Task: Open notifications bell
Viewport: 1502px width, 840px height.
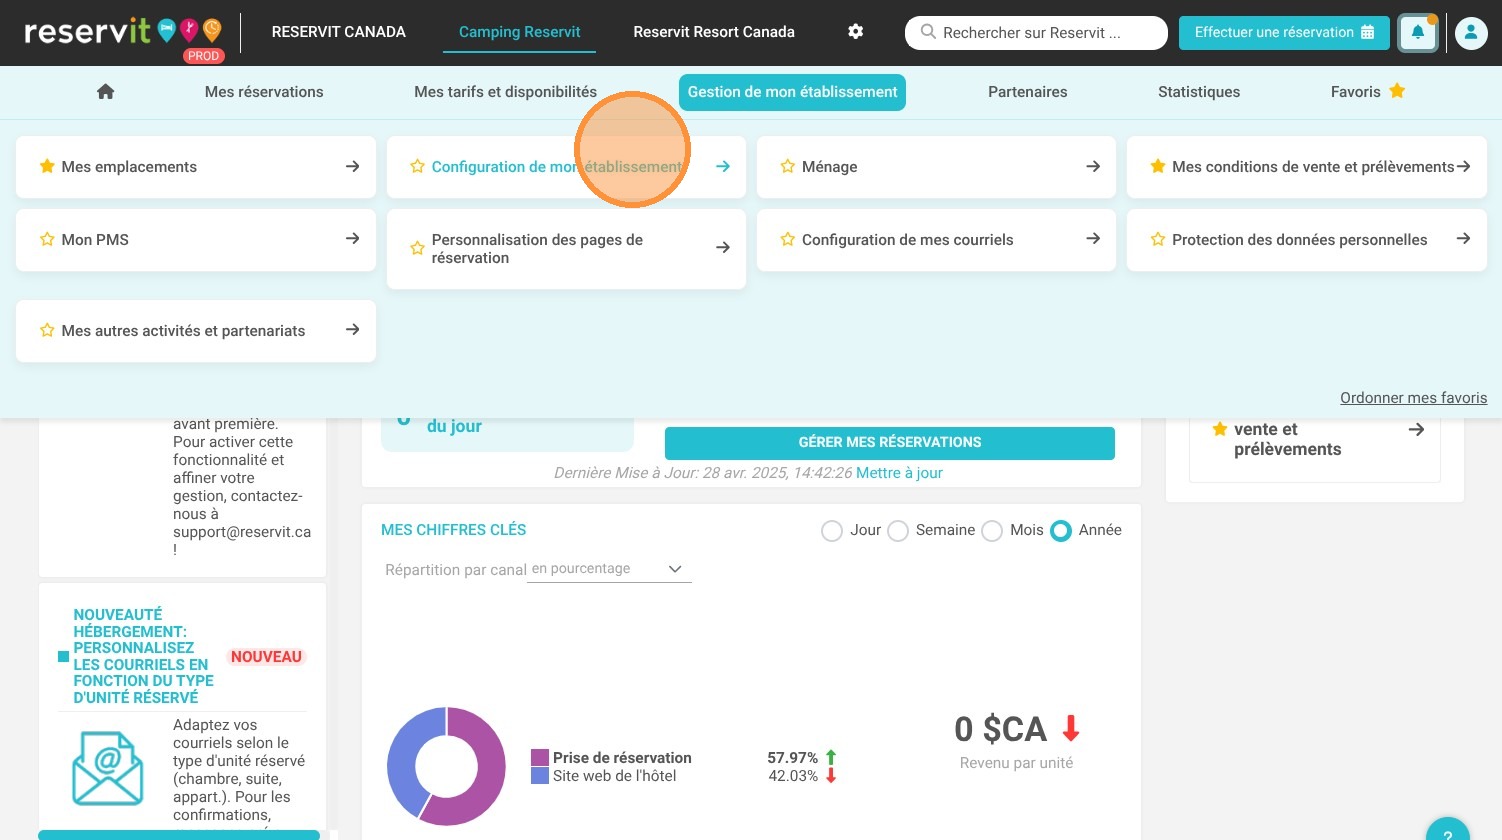Action: [x=1418, y=32]
